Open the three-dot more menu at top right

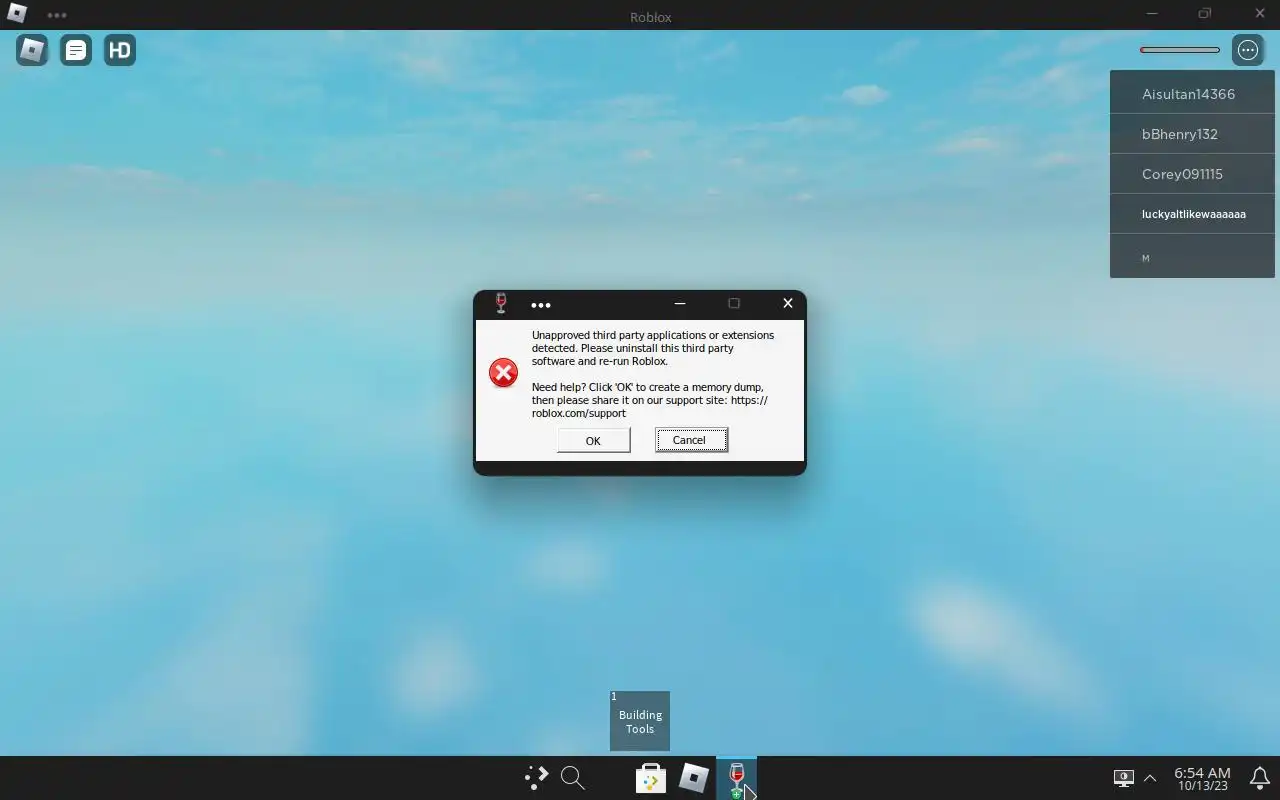click(1248, 50)
